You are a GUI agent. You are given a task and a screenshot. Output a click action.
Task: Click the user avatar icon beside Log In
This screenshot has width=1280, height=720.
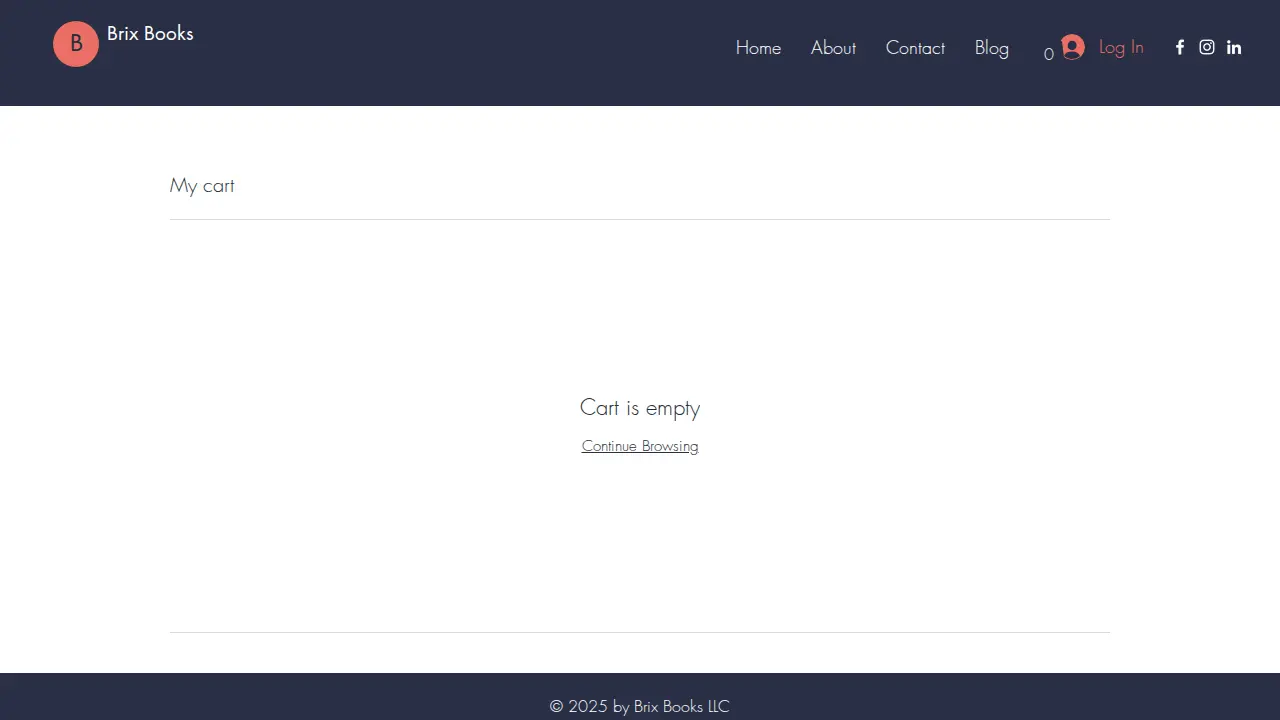coord(1073,47)
